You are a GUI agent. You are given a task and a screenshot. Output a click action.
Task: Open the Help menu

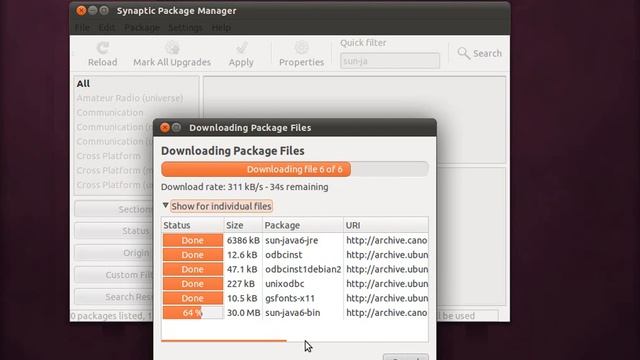point(221,28)
